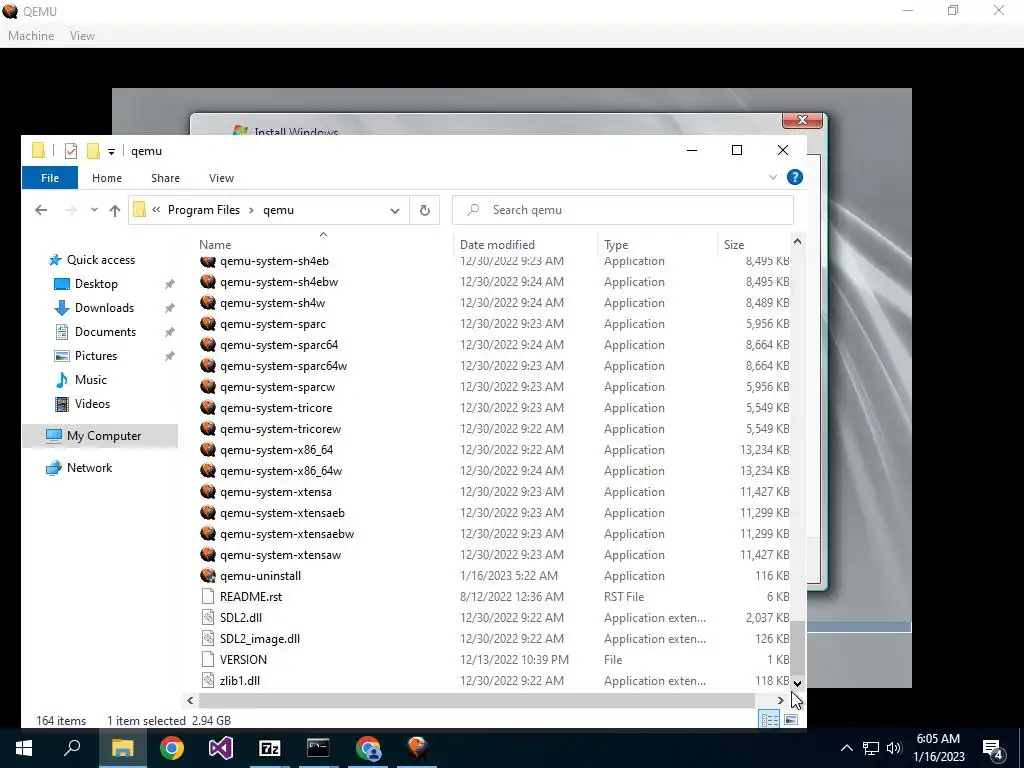This screenshot has width=1024, height=768.
Task: Select the qemu-system-xtensa application icon
Action: click(x=208, y=491)
